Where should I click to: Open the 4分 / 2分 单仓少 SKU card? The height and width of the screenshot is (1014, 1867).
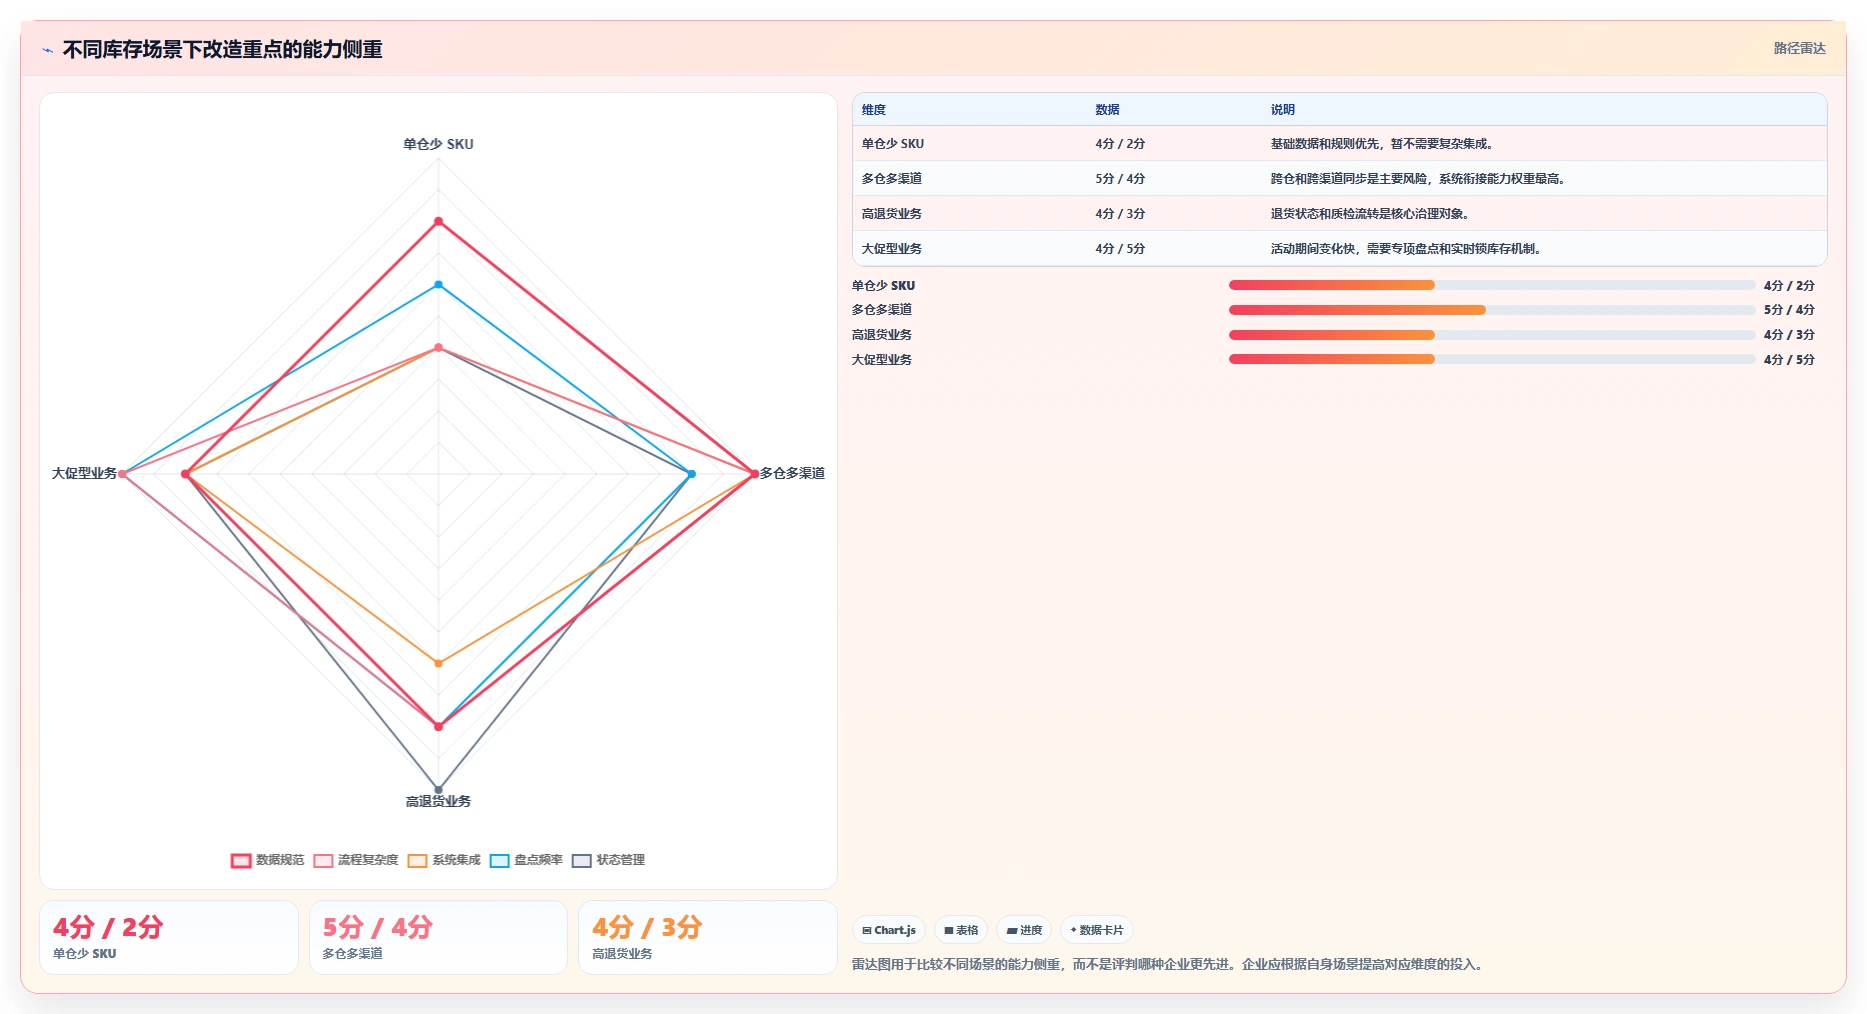point(169,938)
